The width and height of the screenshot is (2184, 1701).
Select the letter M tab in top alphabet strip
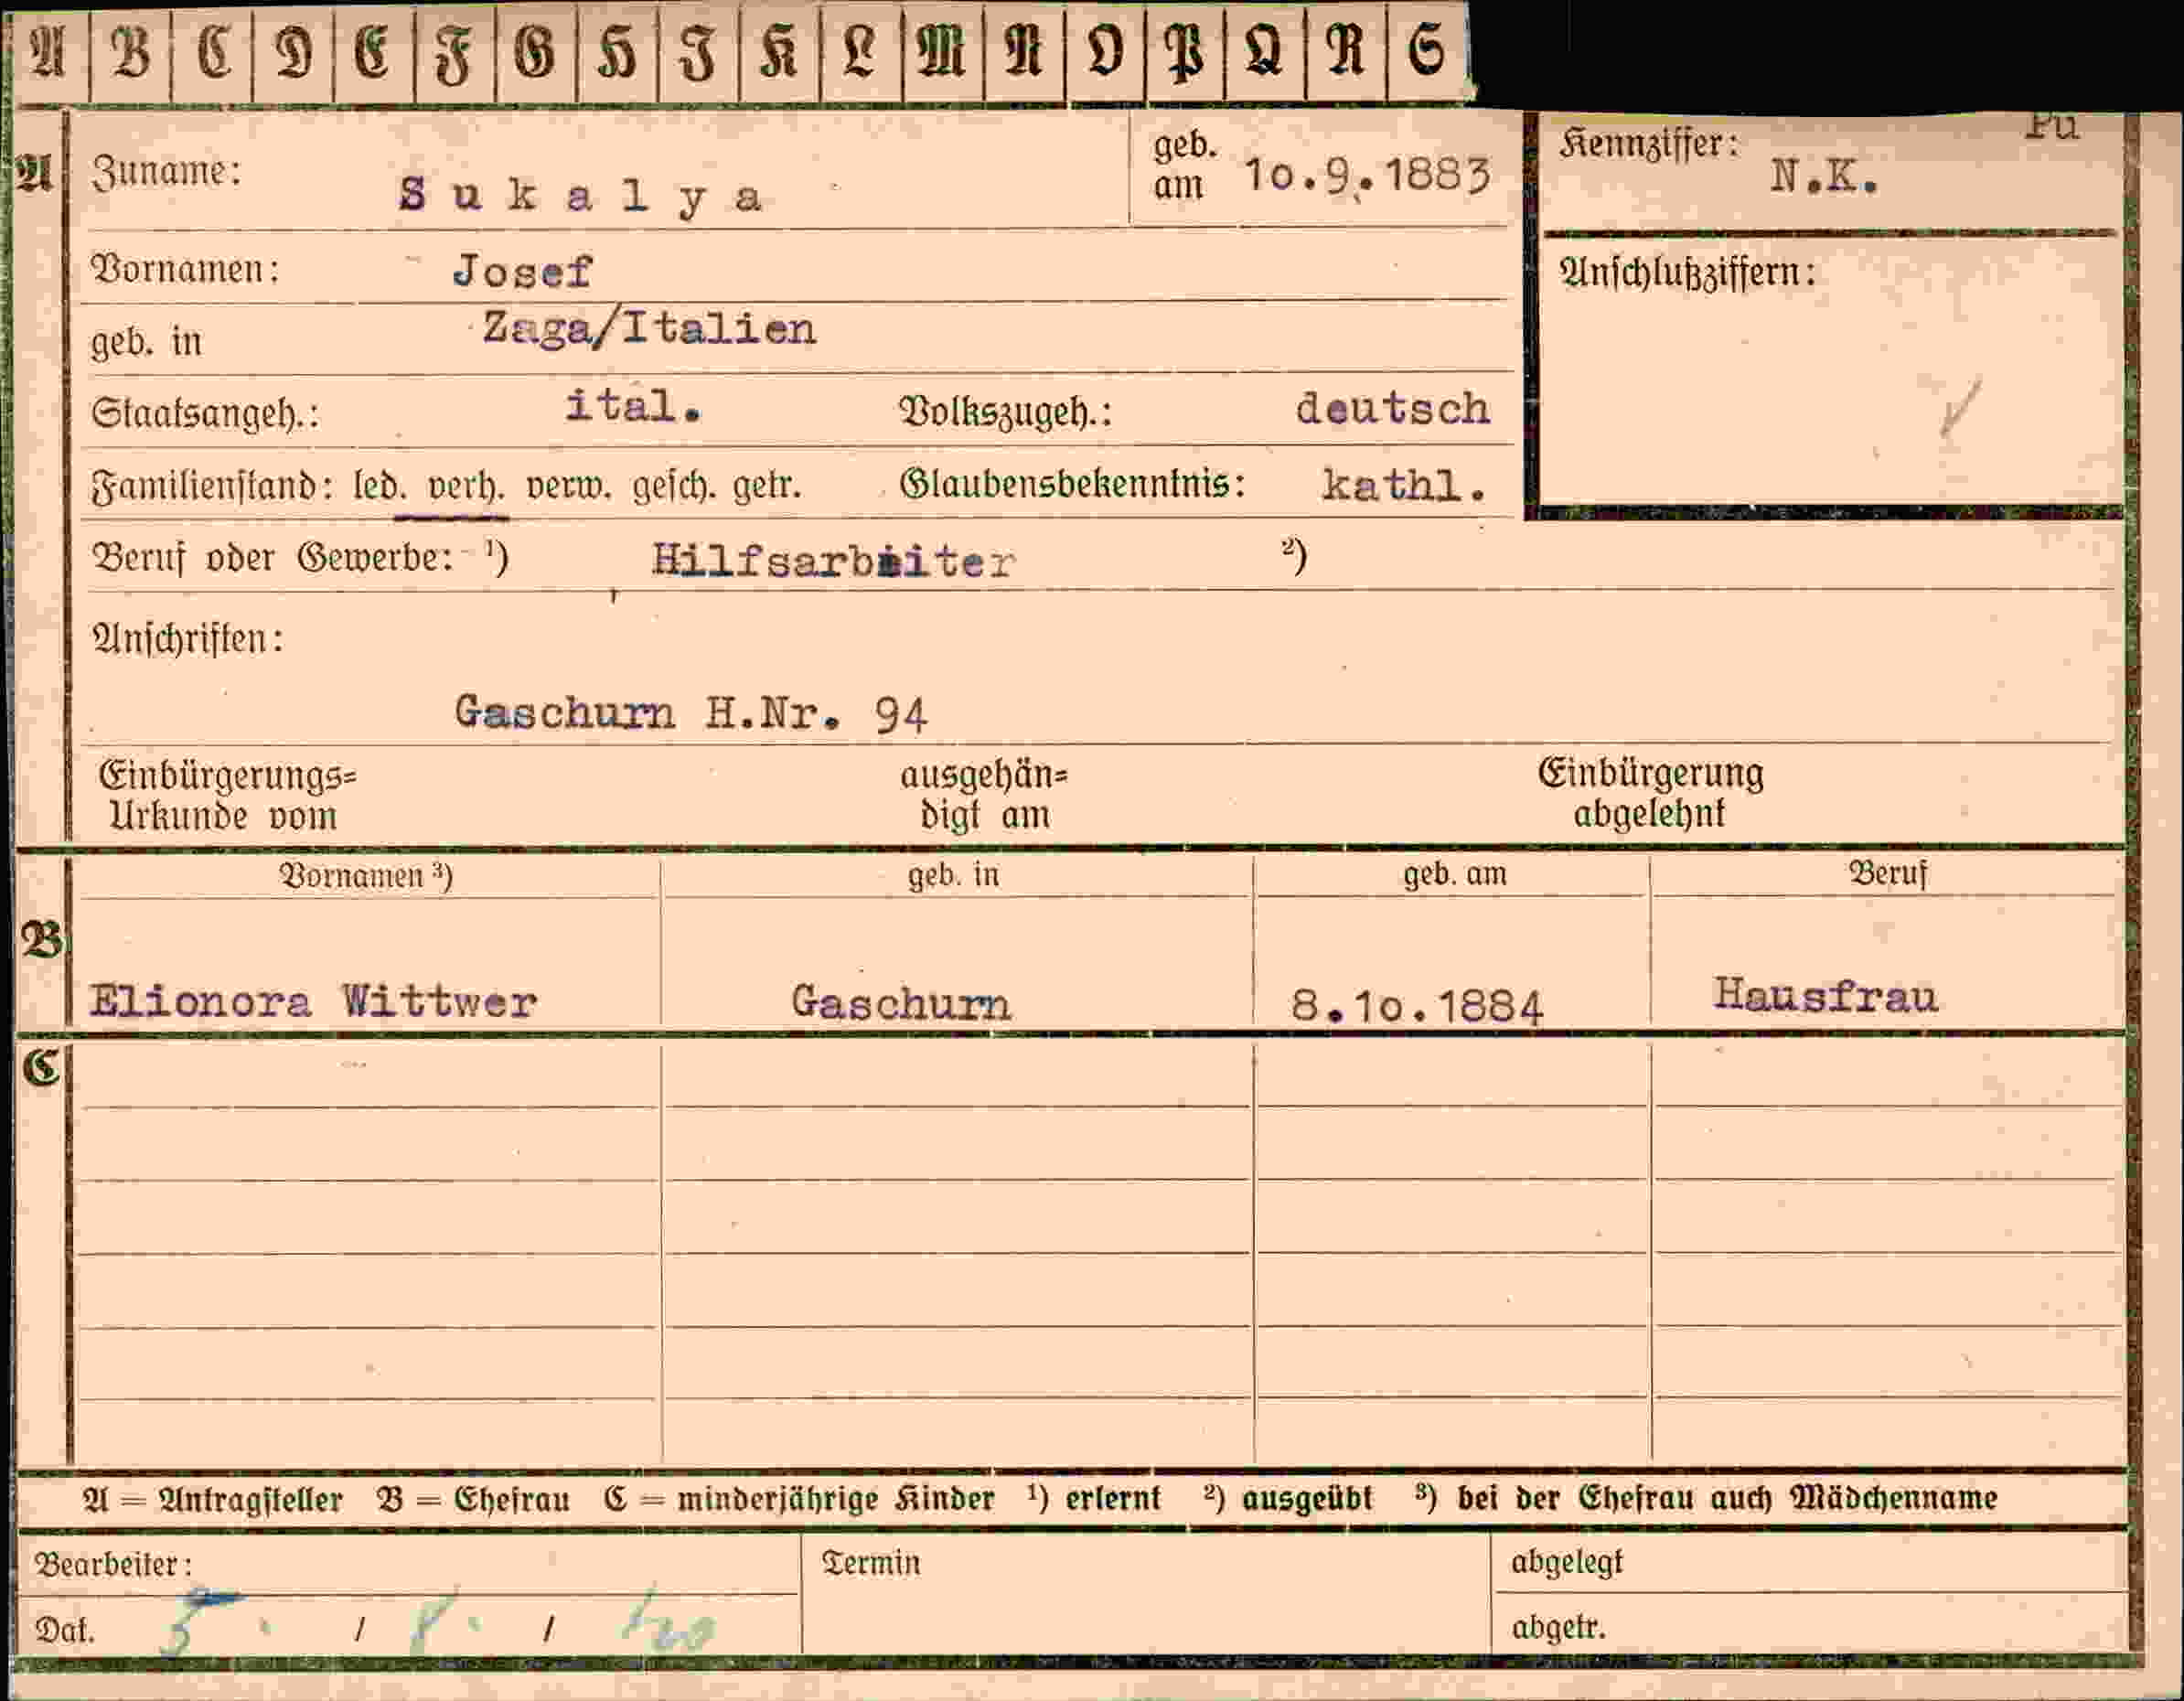coord(942,52)
